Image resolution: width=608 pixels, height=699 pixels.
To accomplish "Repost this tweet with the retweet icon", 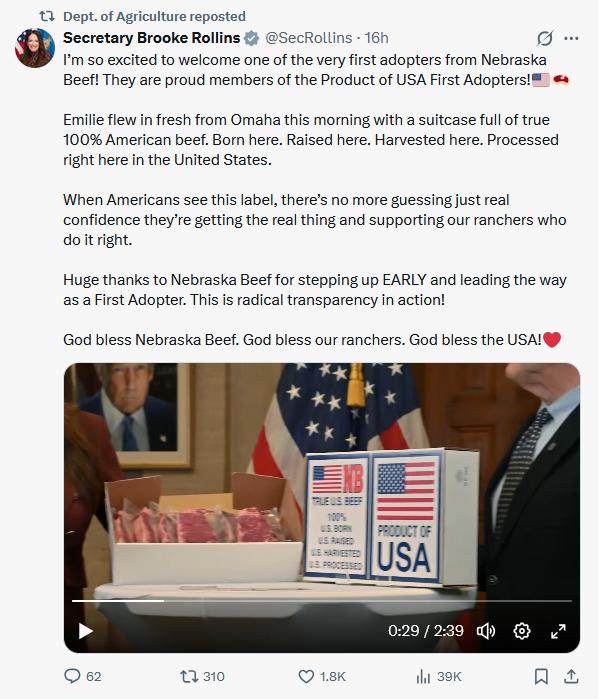I will 188,676.
